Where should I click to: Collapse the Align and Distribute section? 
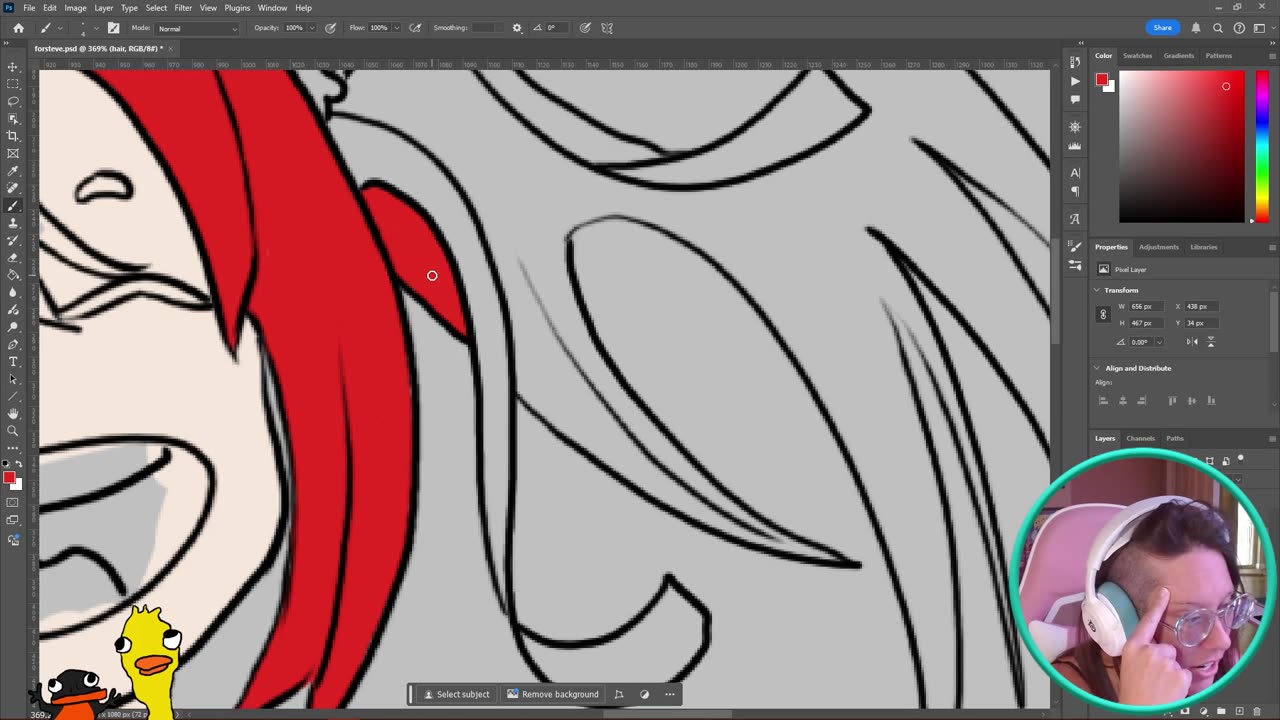pos(1097,368)
